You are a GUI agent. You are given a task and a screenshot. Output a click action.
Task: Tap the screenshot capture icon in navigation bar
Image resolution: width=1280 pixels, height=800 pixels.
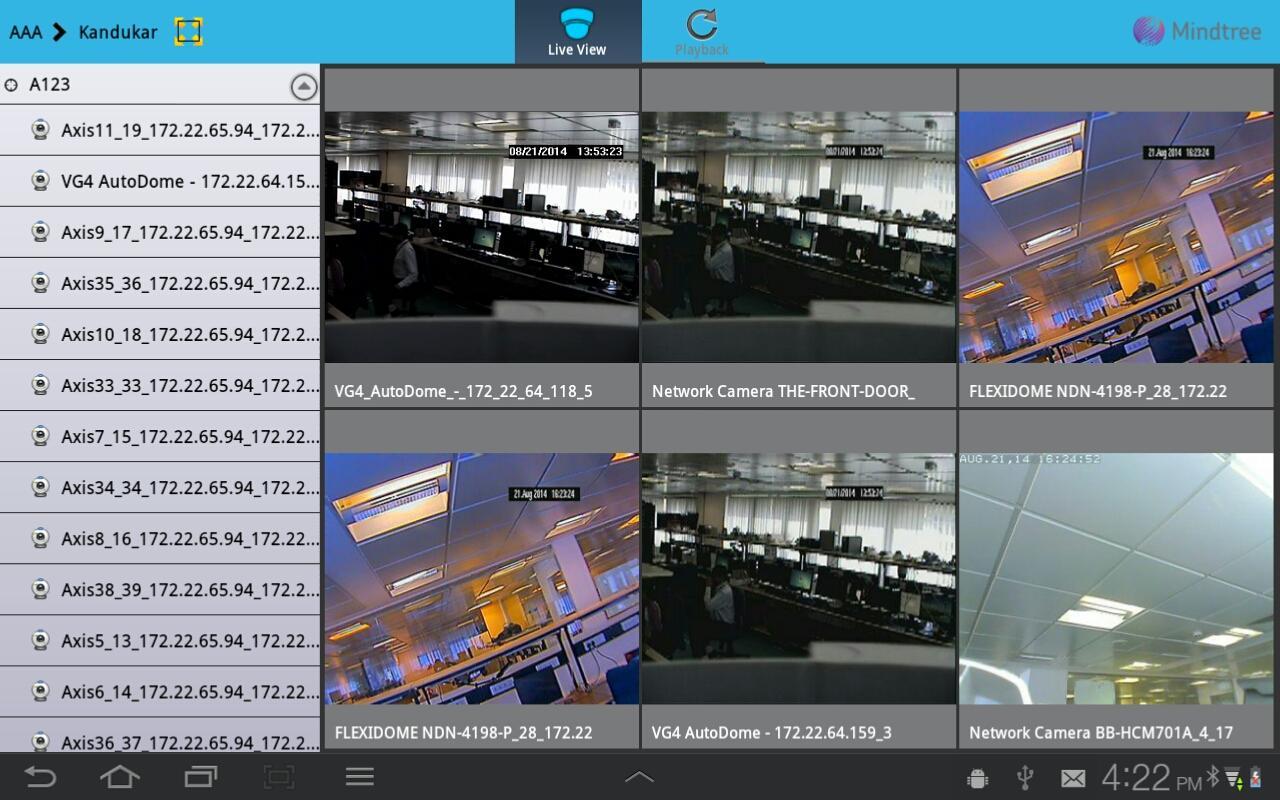279,777
